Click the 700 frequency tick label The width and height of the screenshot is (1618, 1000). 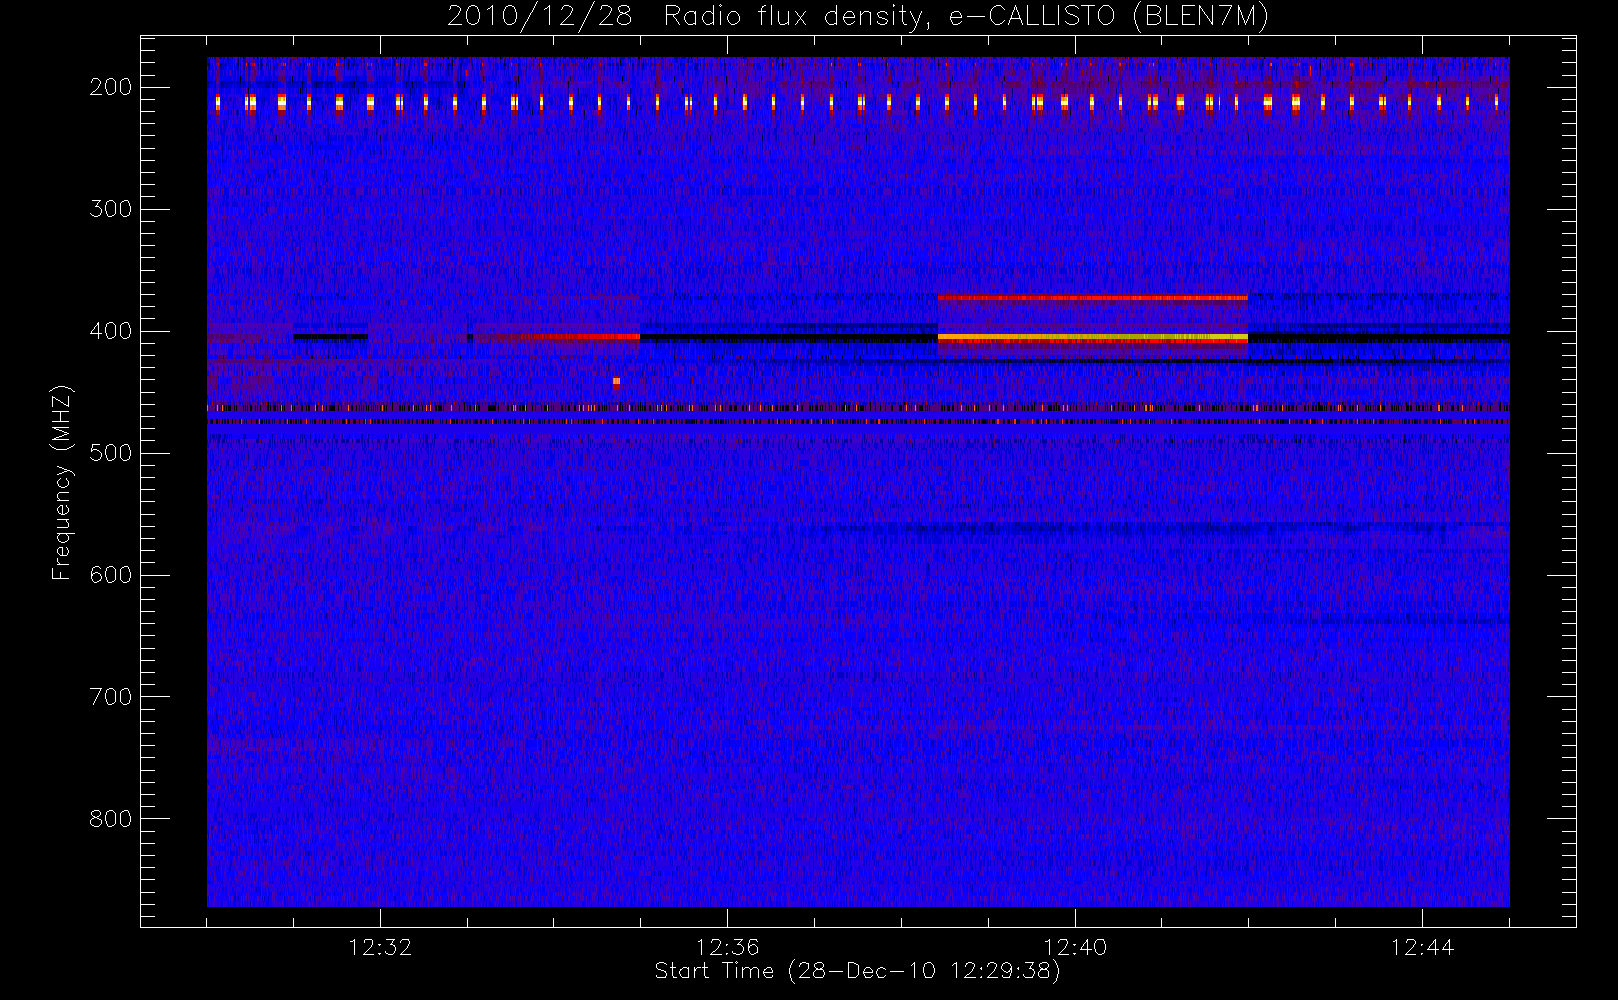coord(110,697)
